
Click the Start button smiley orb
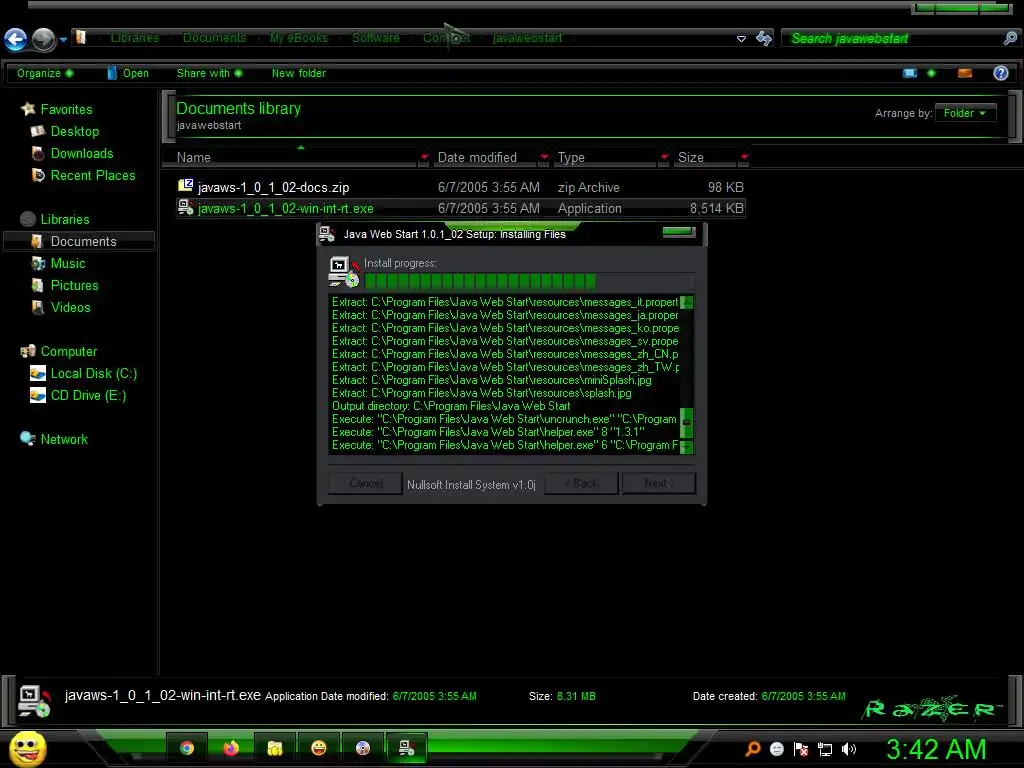(27, 748)
